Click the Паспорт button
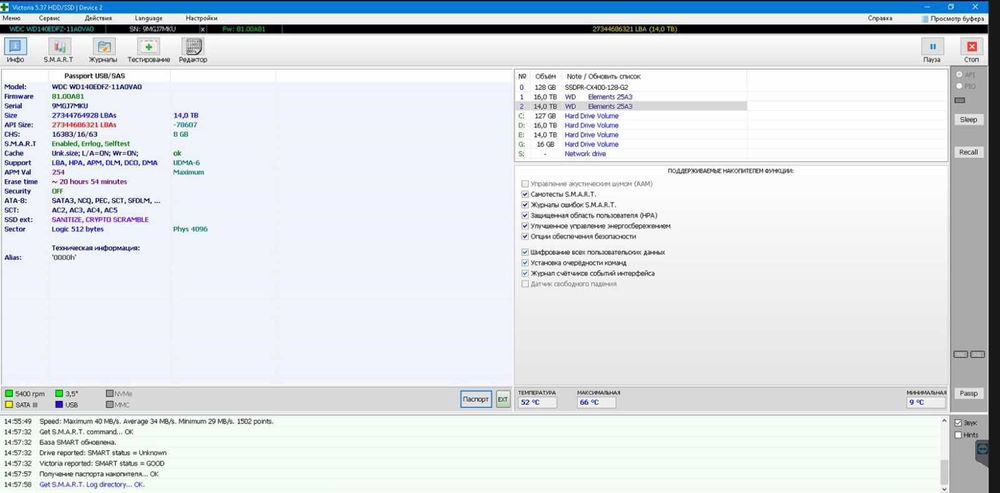The height and width of the screenshot is (493, 1000). [x=476, y=399]
